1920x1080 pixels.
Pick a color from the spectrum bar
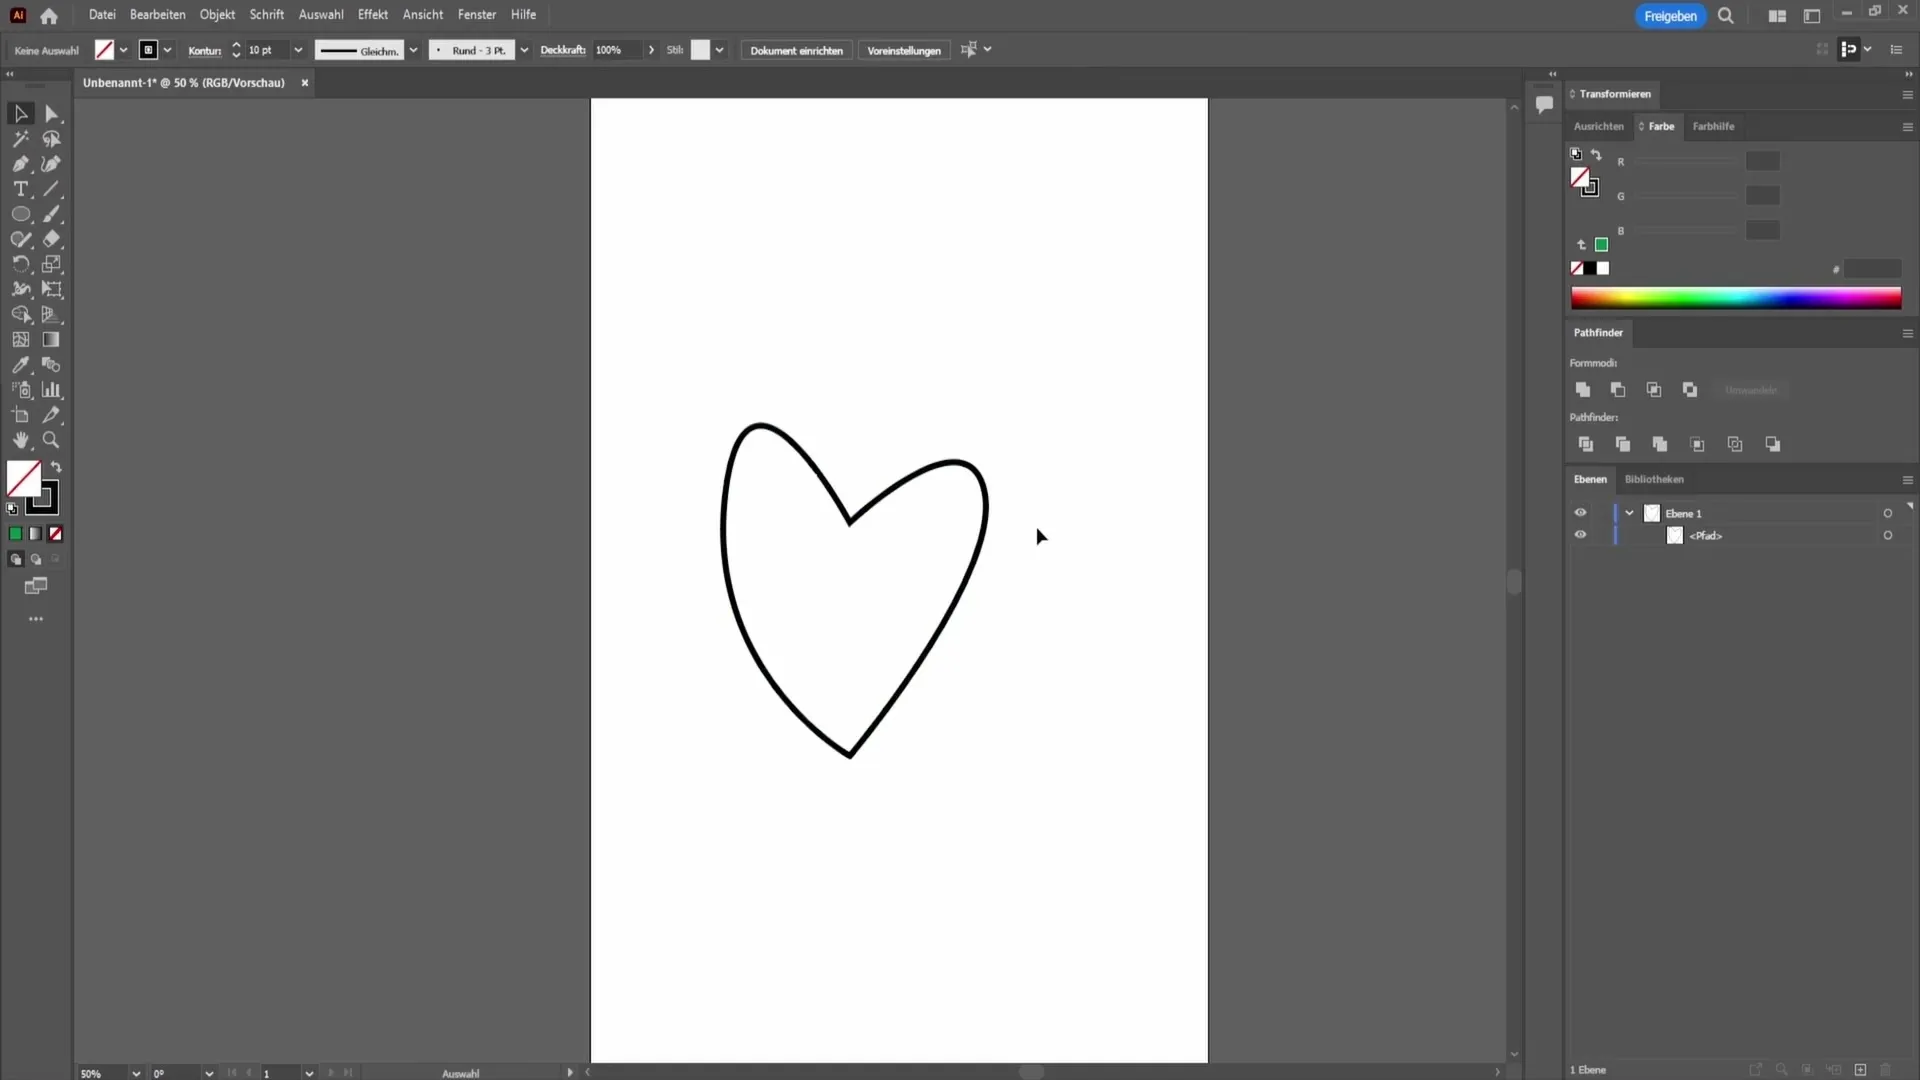coord(1736,298)
